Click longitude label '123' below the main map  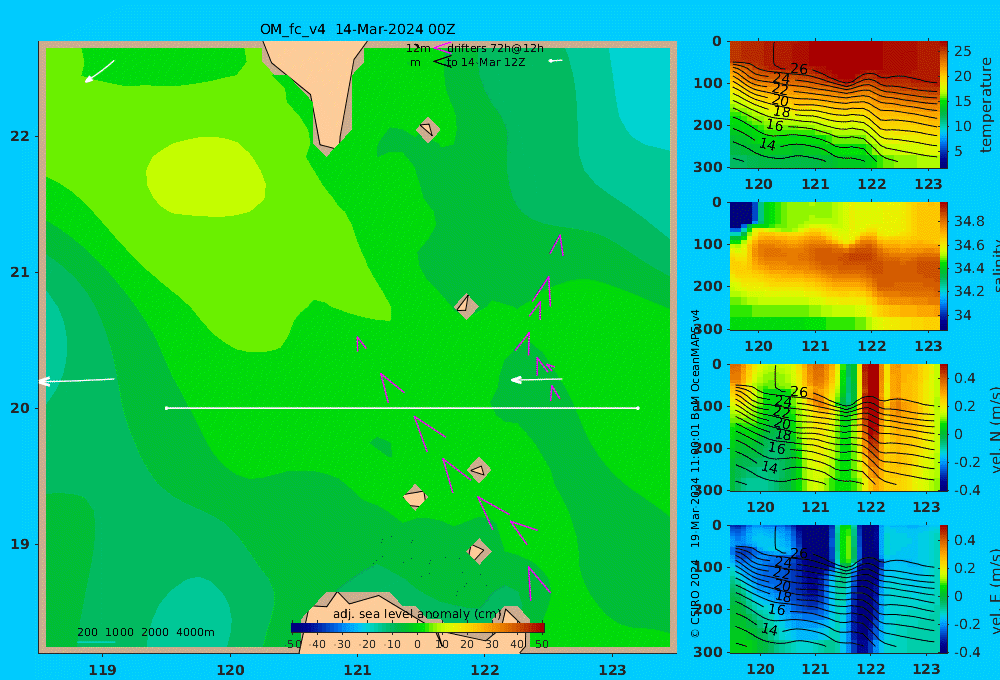tap(613, 670)
